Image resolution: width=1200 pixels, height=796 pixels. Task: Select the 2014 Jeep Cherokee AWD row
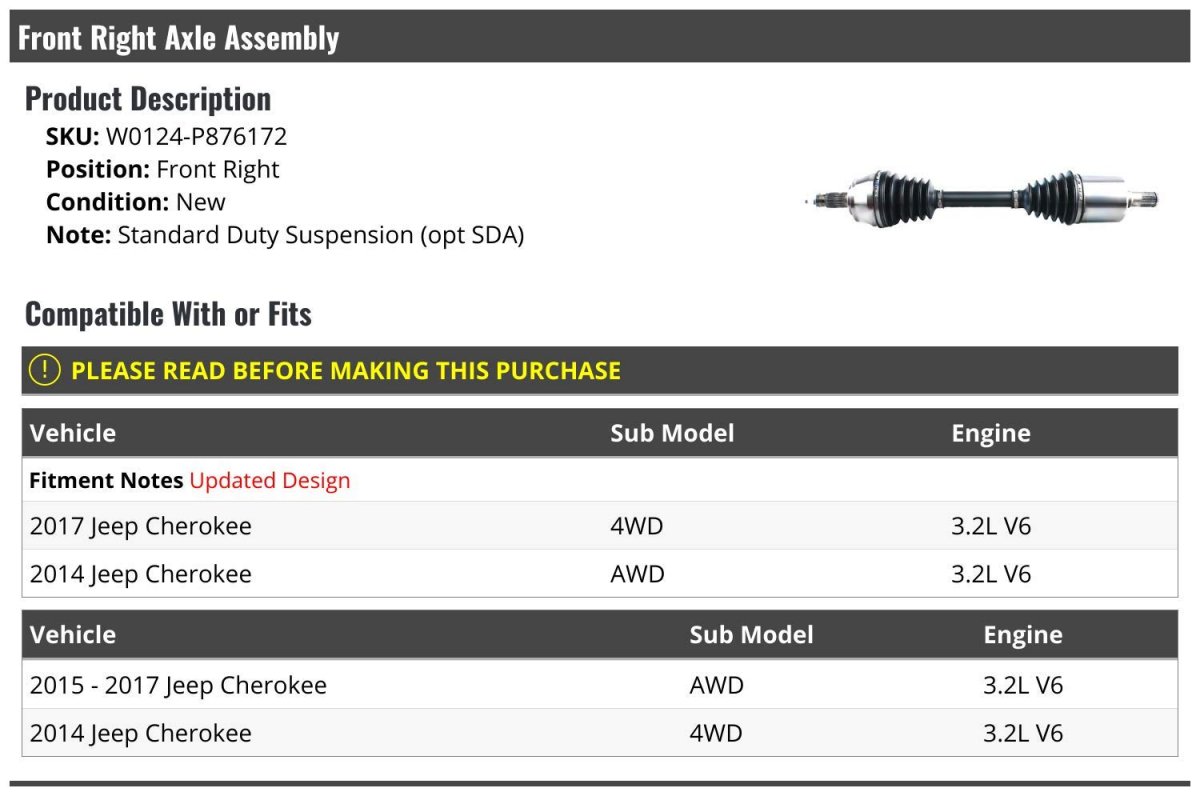600,574
